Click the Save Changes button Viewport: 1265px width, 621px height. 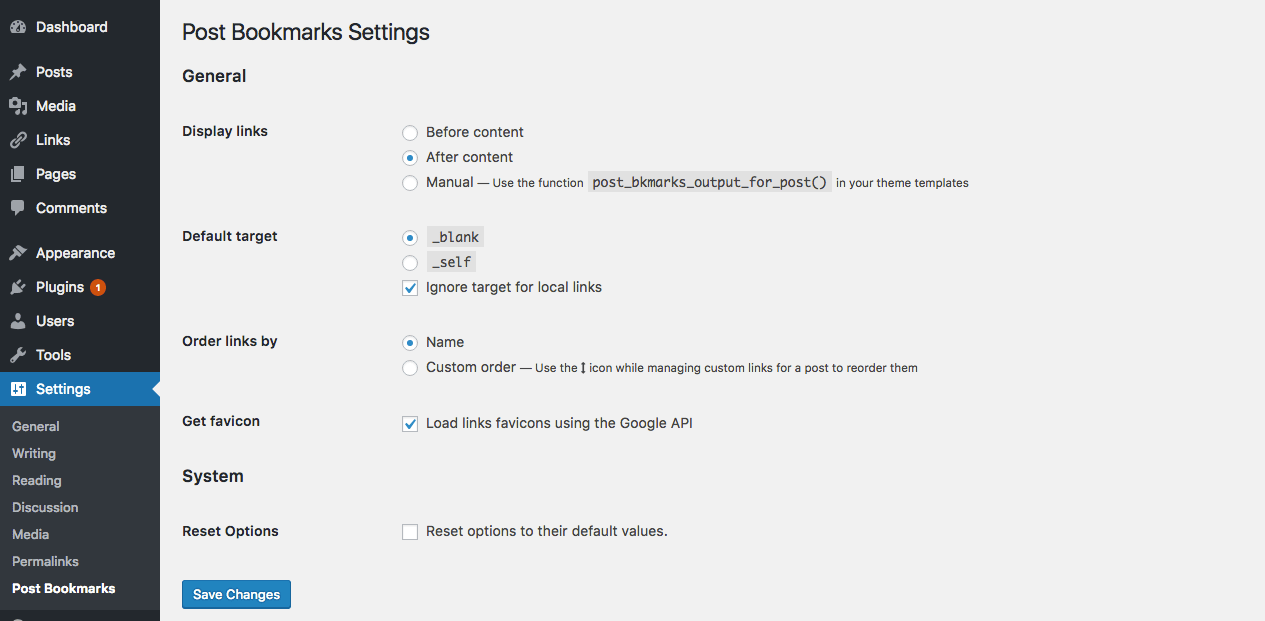tap(236, 595)
